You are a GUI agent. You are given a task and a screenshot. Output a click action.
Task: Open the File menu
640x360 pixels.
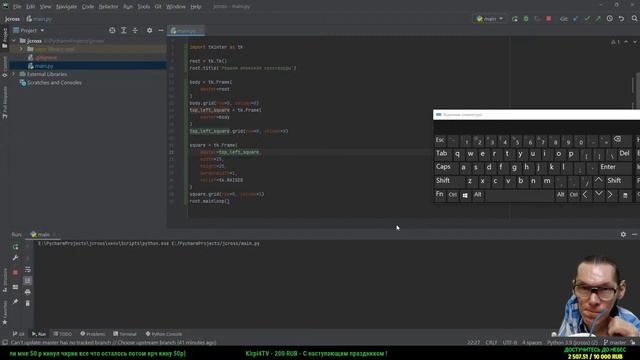click(x=17, y=7)
